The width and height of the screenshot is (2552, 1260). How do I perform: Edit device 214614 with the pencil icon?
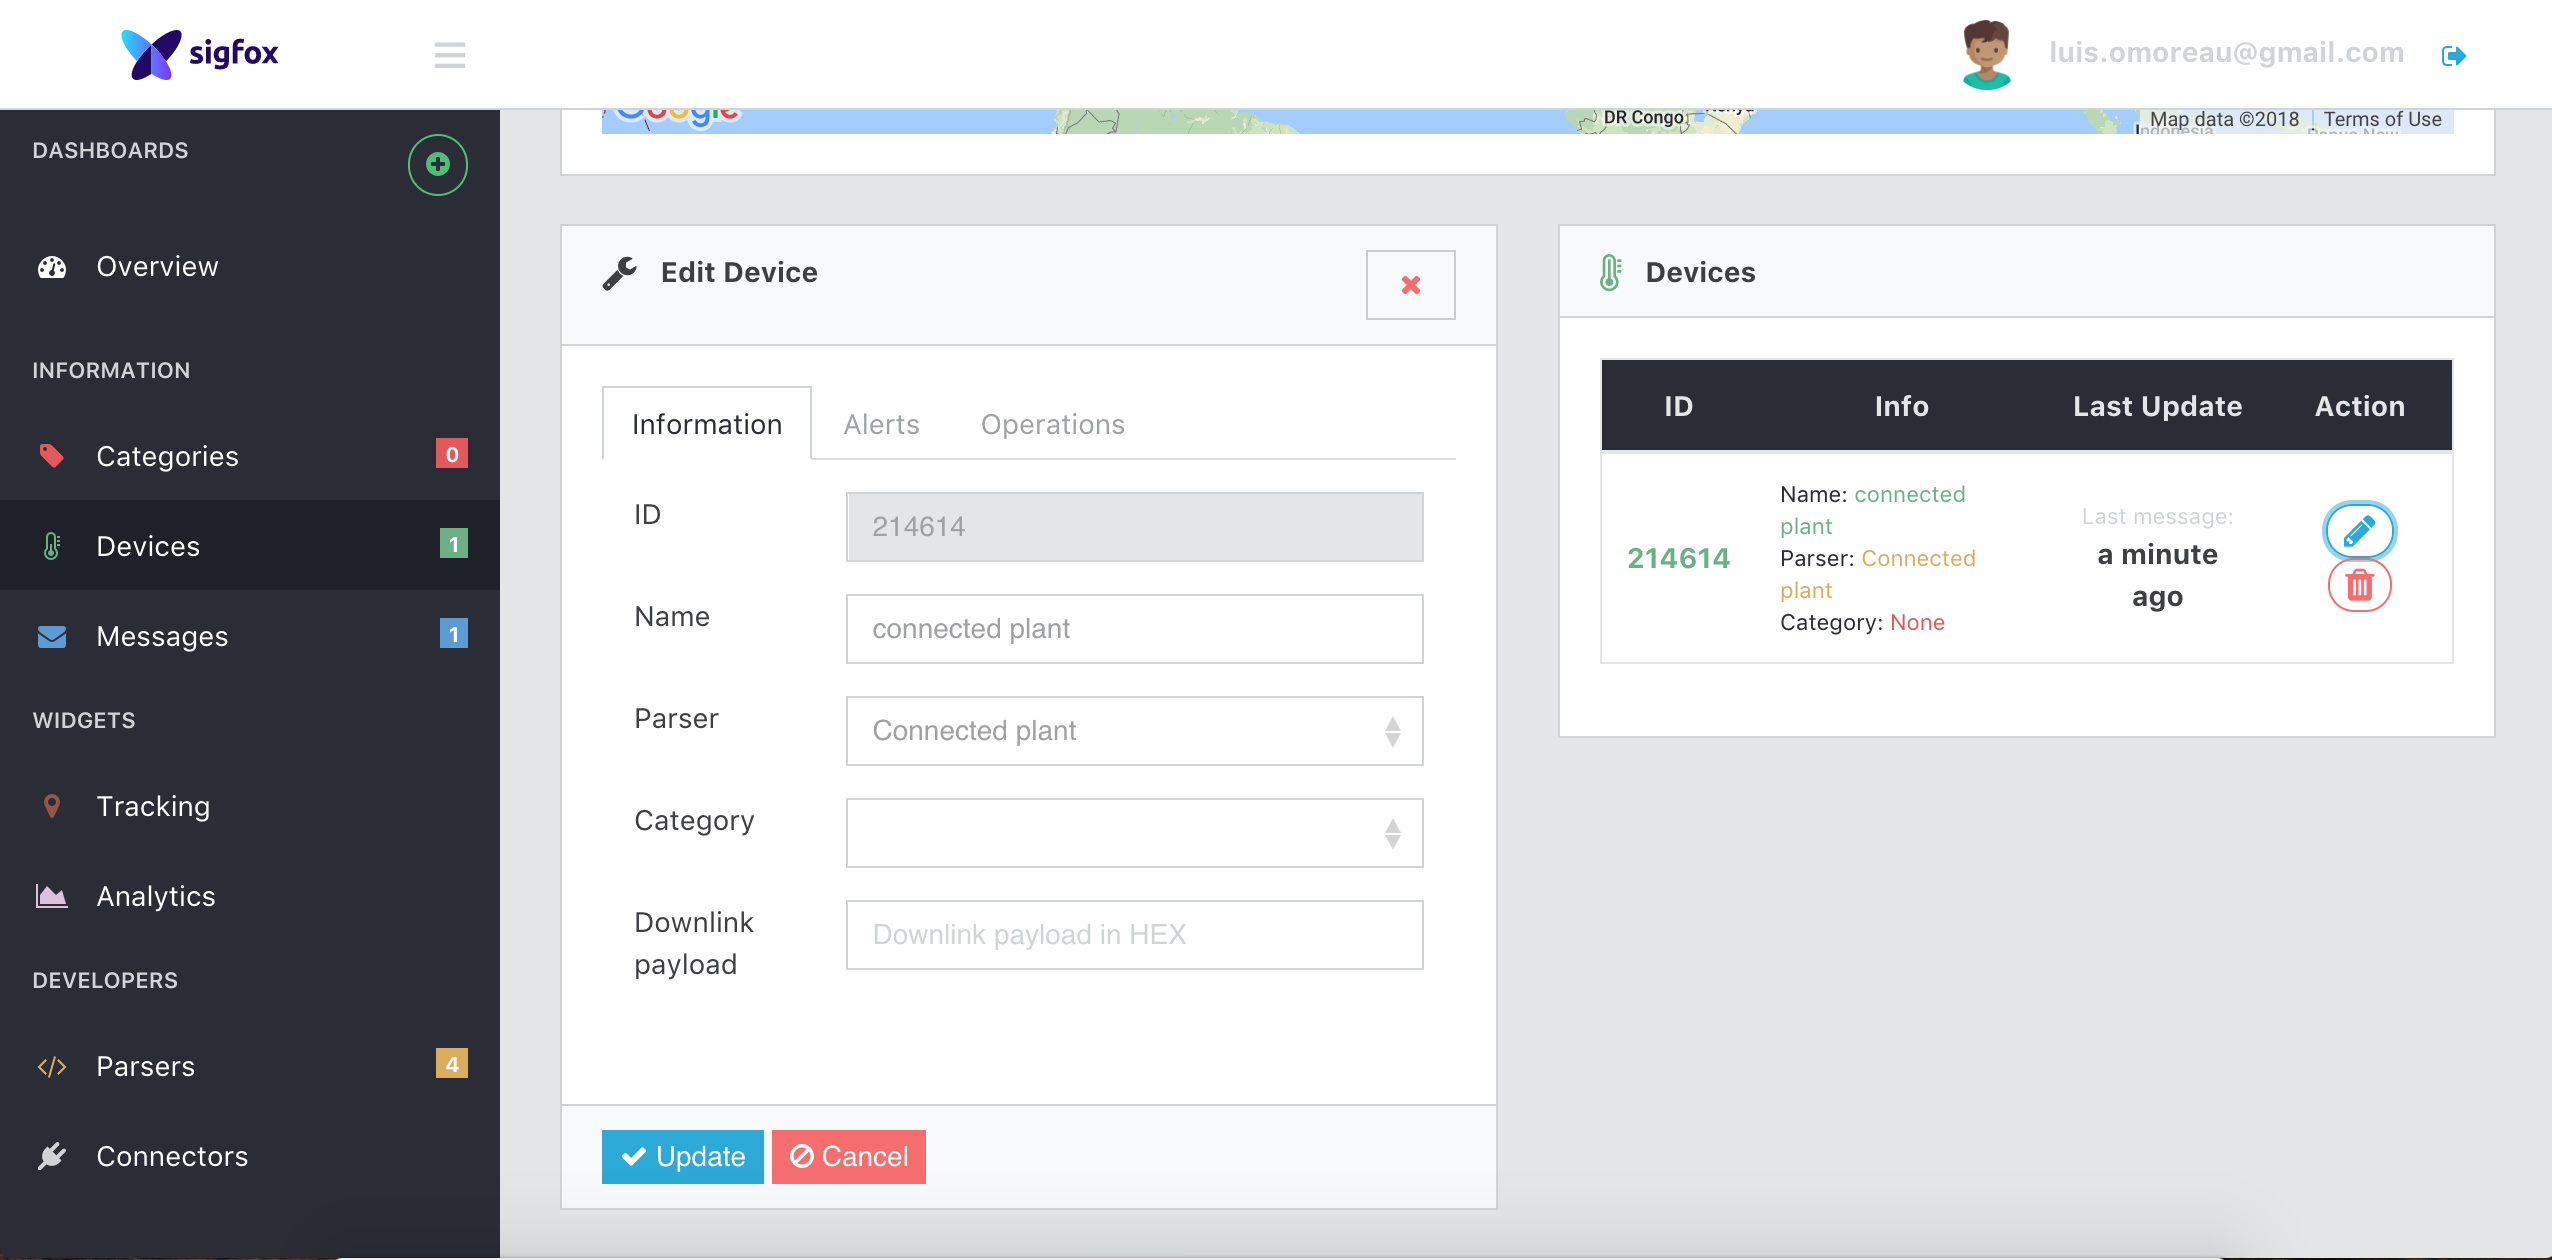(2359, 530)
